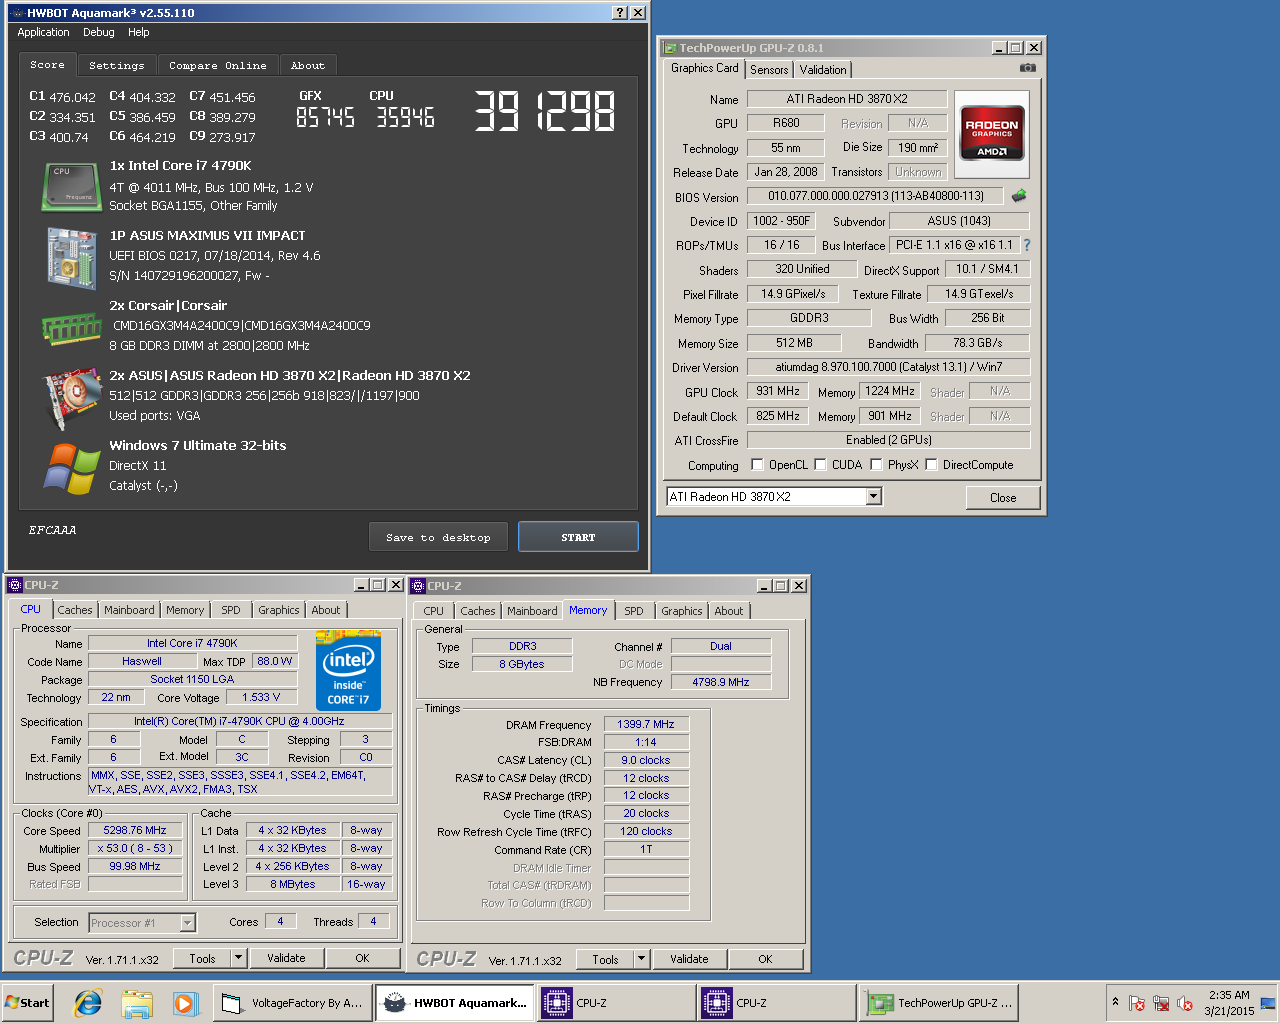
Task: Click the Windows logo icon in Aquamark
Action: point(70,468)
